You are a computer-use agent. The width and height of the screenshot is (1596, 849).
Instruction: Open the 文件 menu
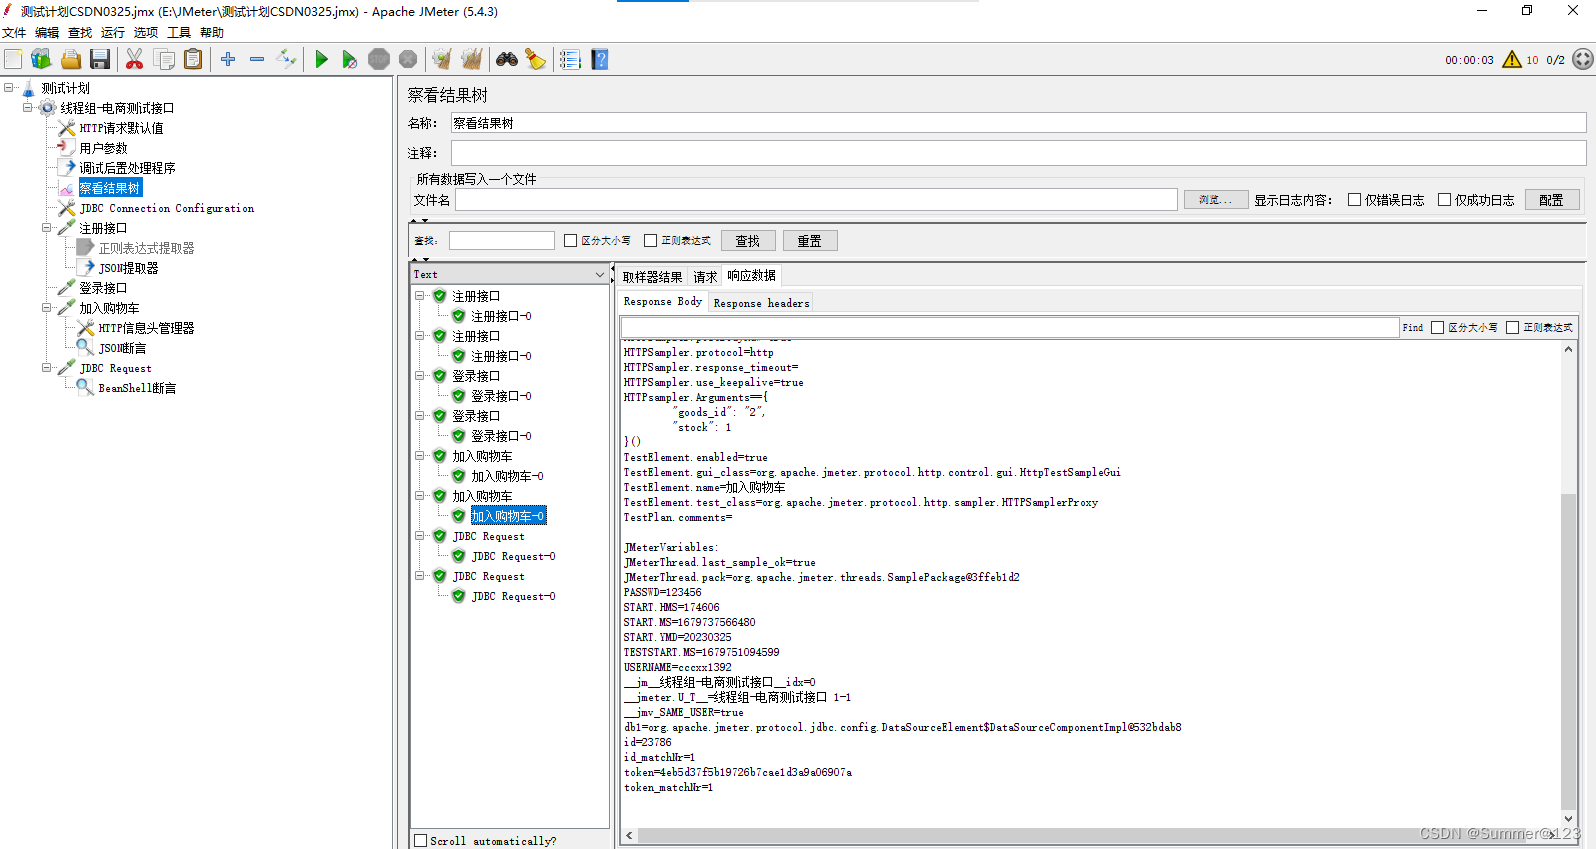[x=14, y=33]
